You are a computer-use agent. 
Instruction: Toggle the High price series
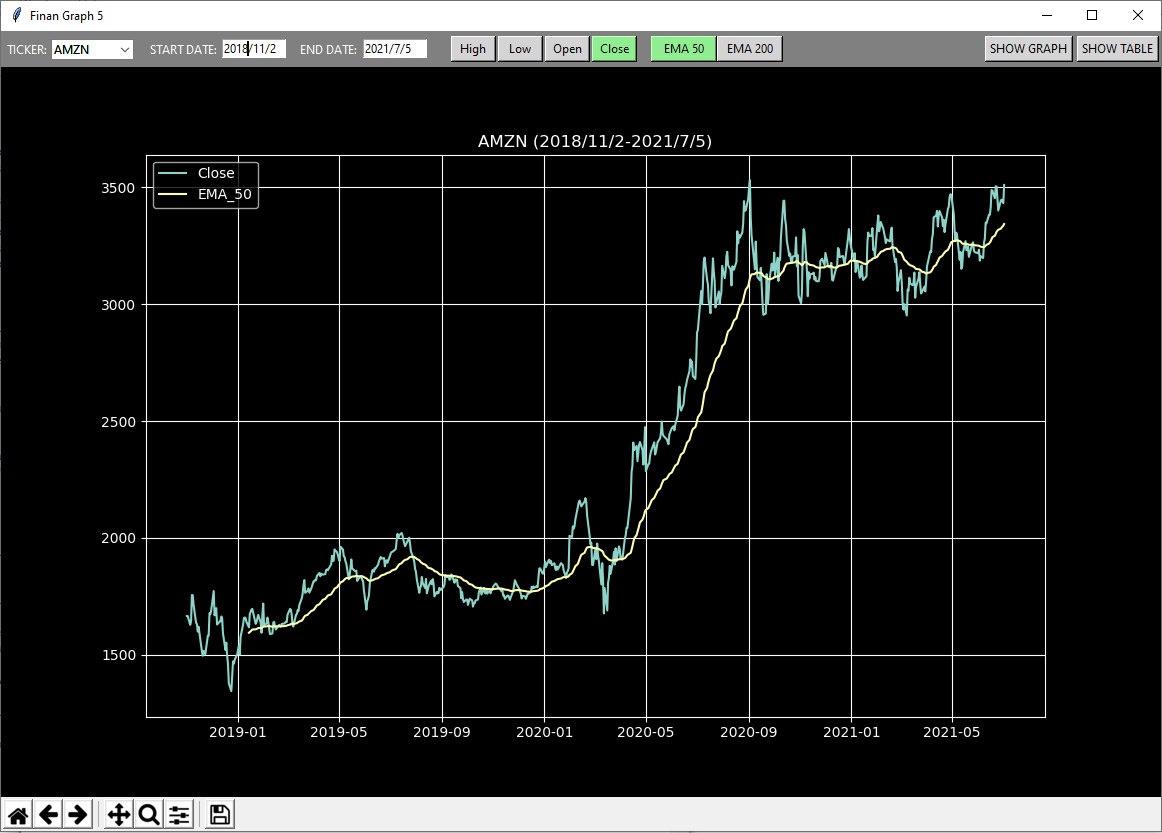coord(473,49)
